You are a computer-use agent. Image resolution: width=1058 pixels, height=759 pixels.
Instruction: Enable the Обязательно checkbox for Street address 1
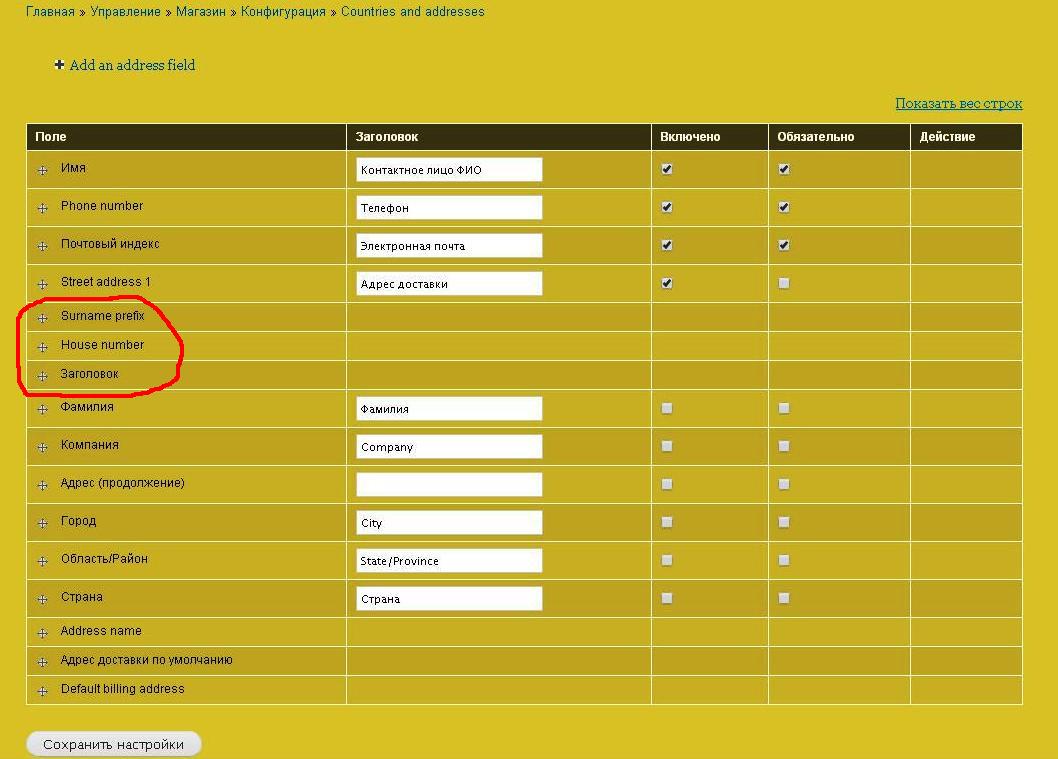784,283
